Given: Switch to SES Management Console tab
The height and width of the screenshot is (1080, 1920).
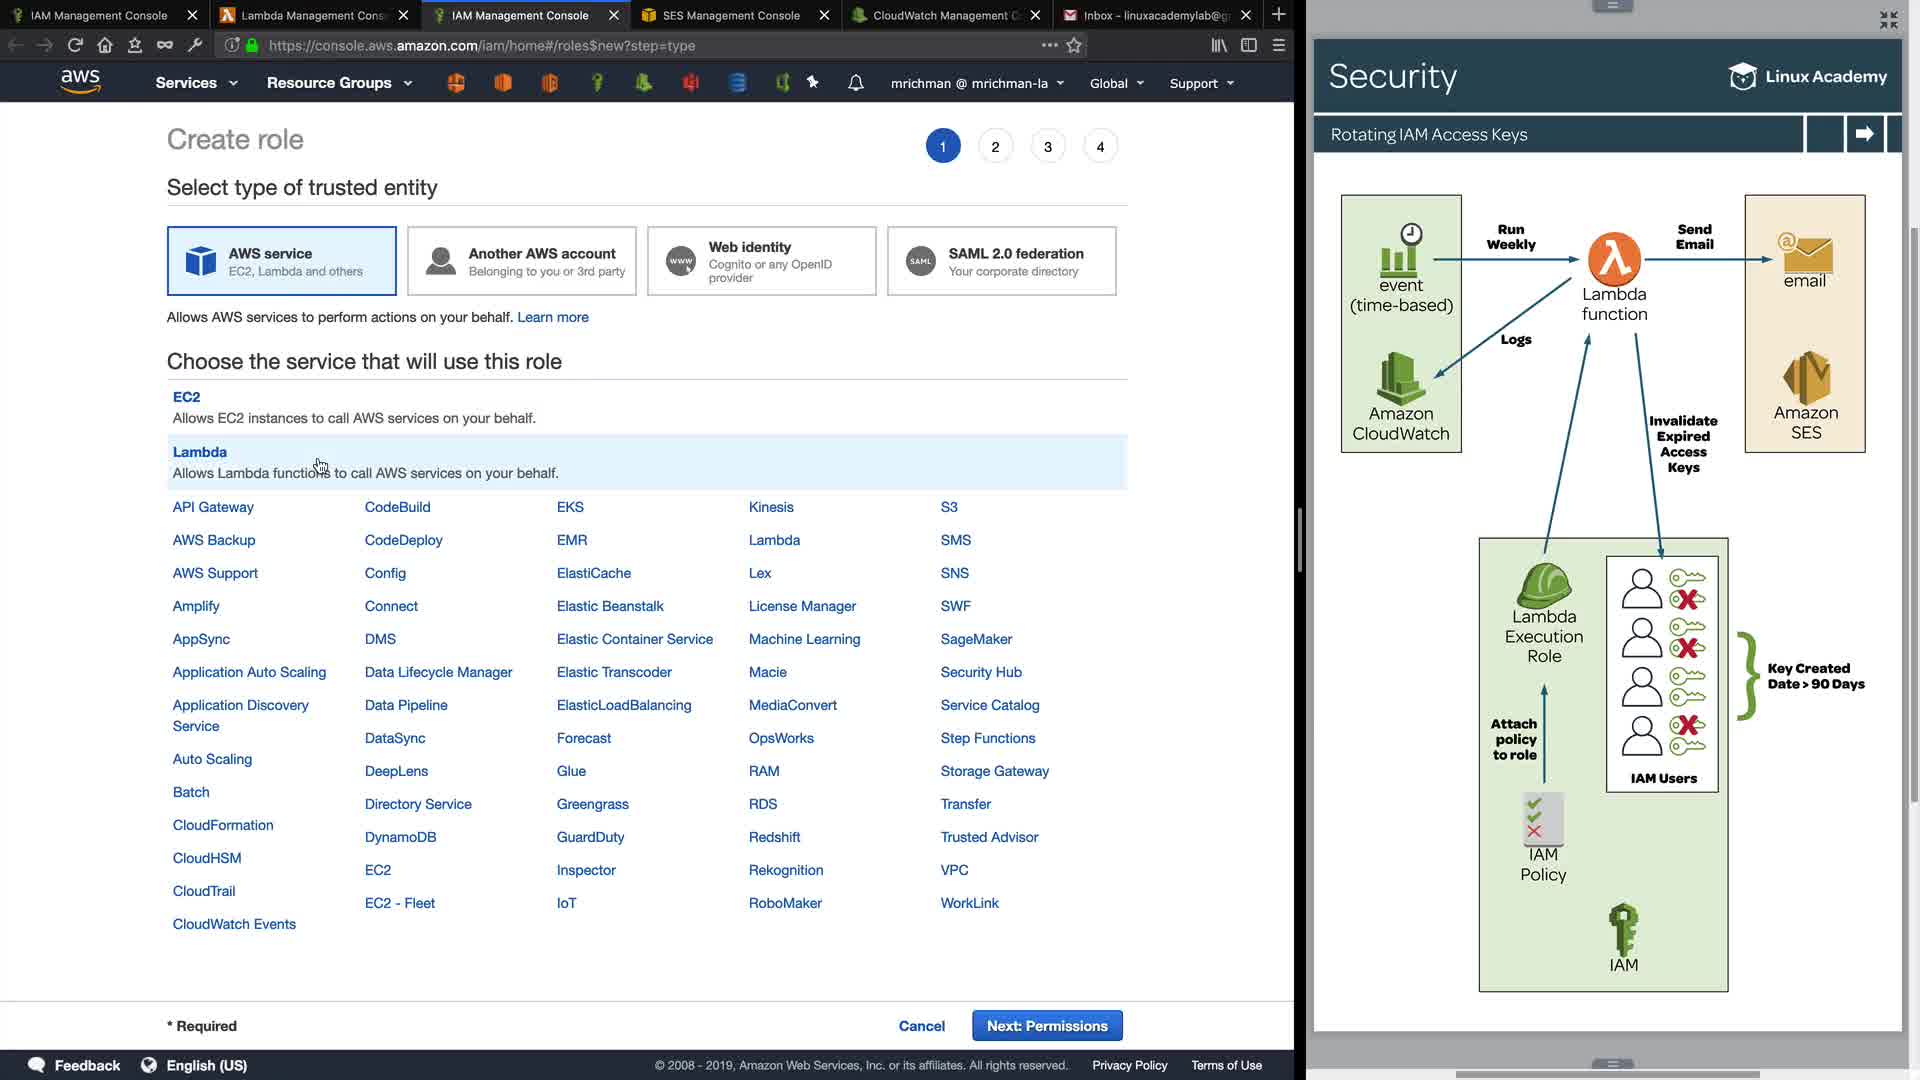Looking at the screenshot, I should (730, 15).
